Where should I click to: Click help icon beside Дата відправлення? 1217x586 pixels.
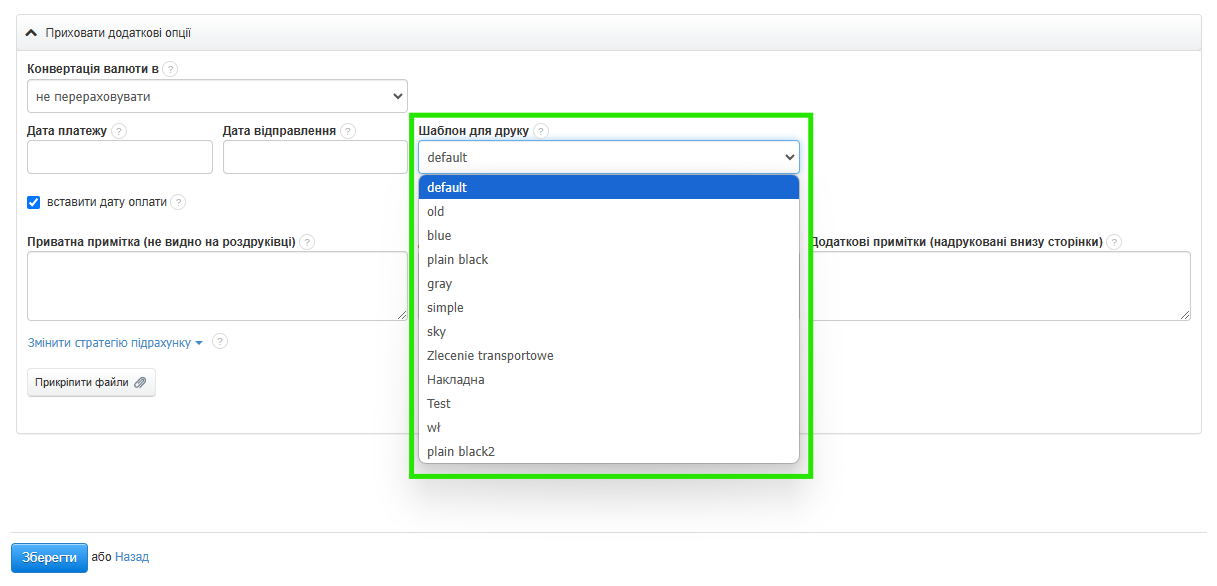pos(348,131)
